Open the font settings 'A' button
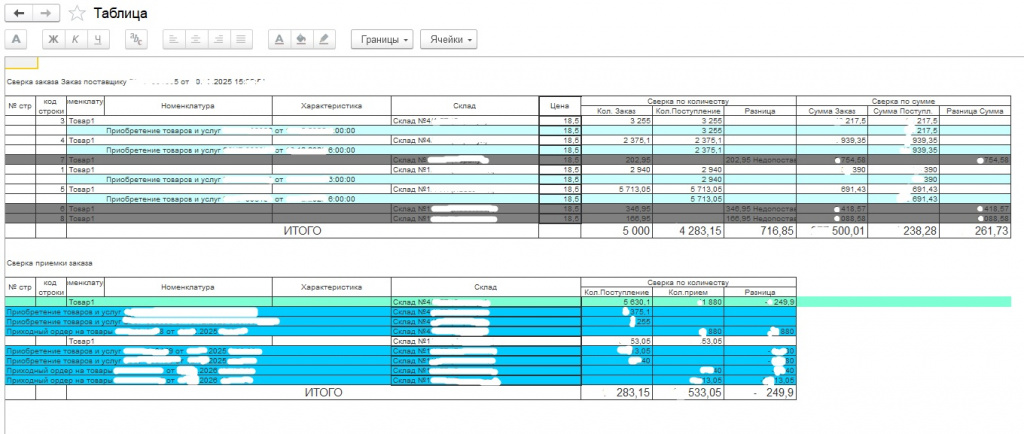The height and width of the screenshot is (434, 1024). [16, 40]
